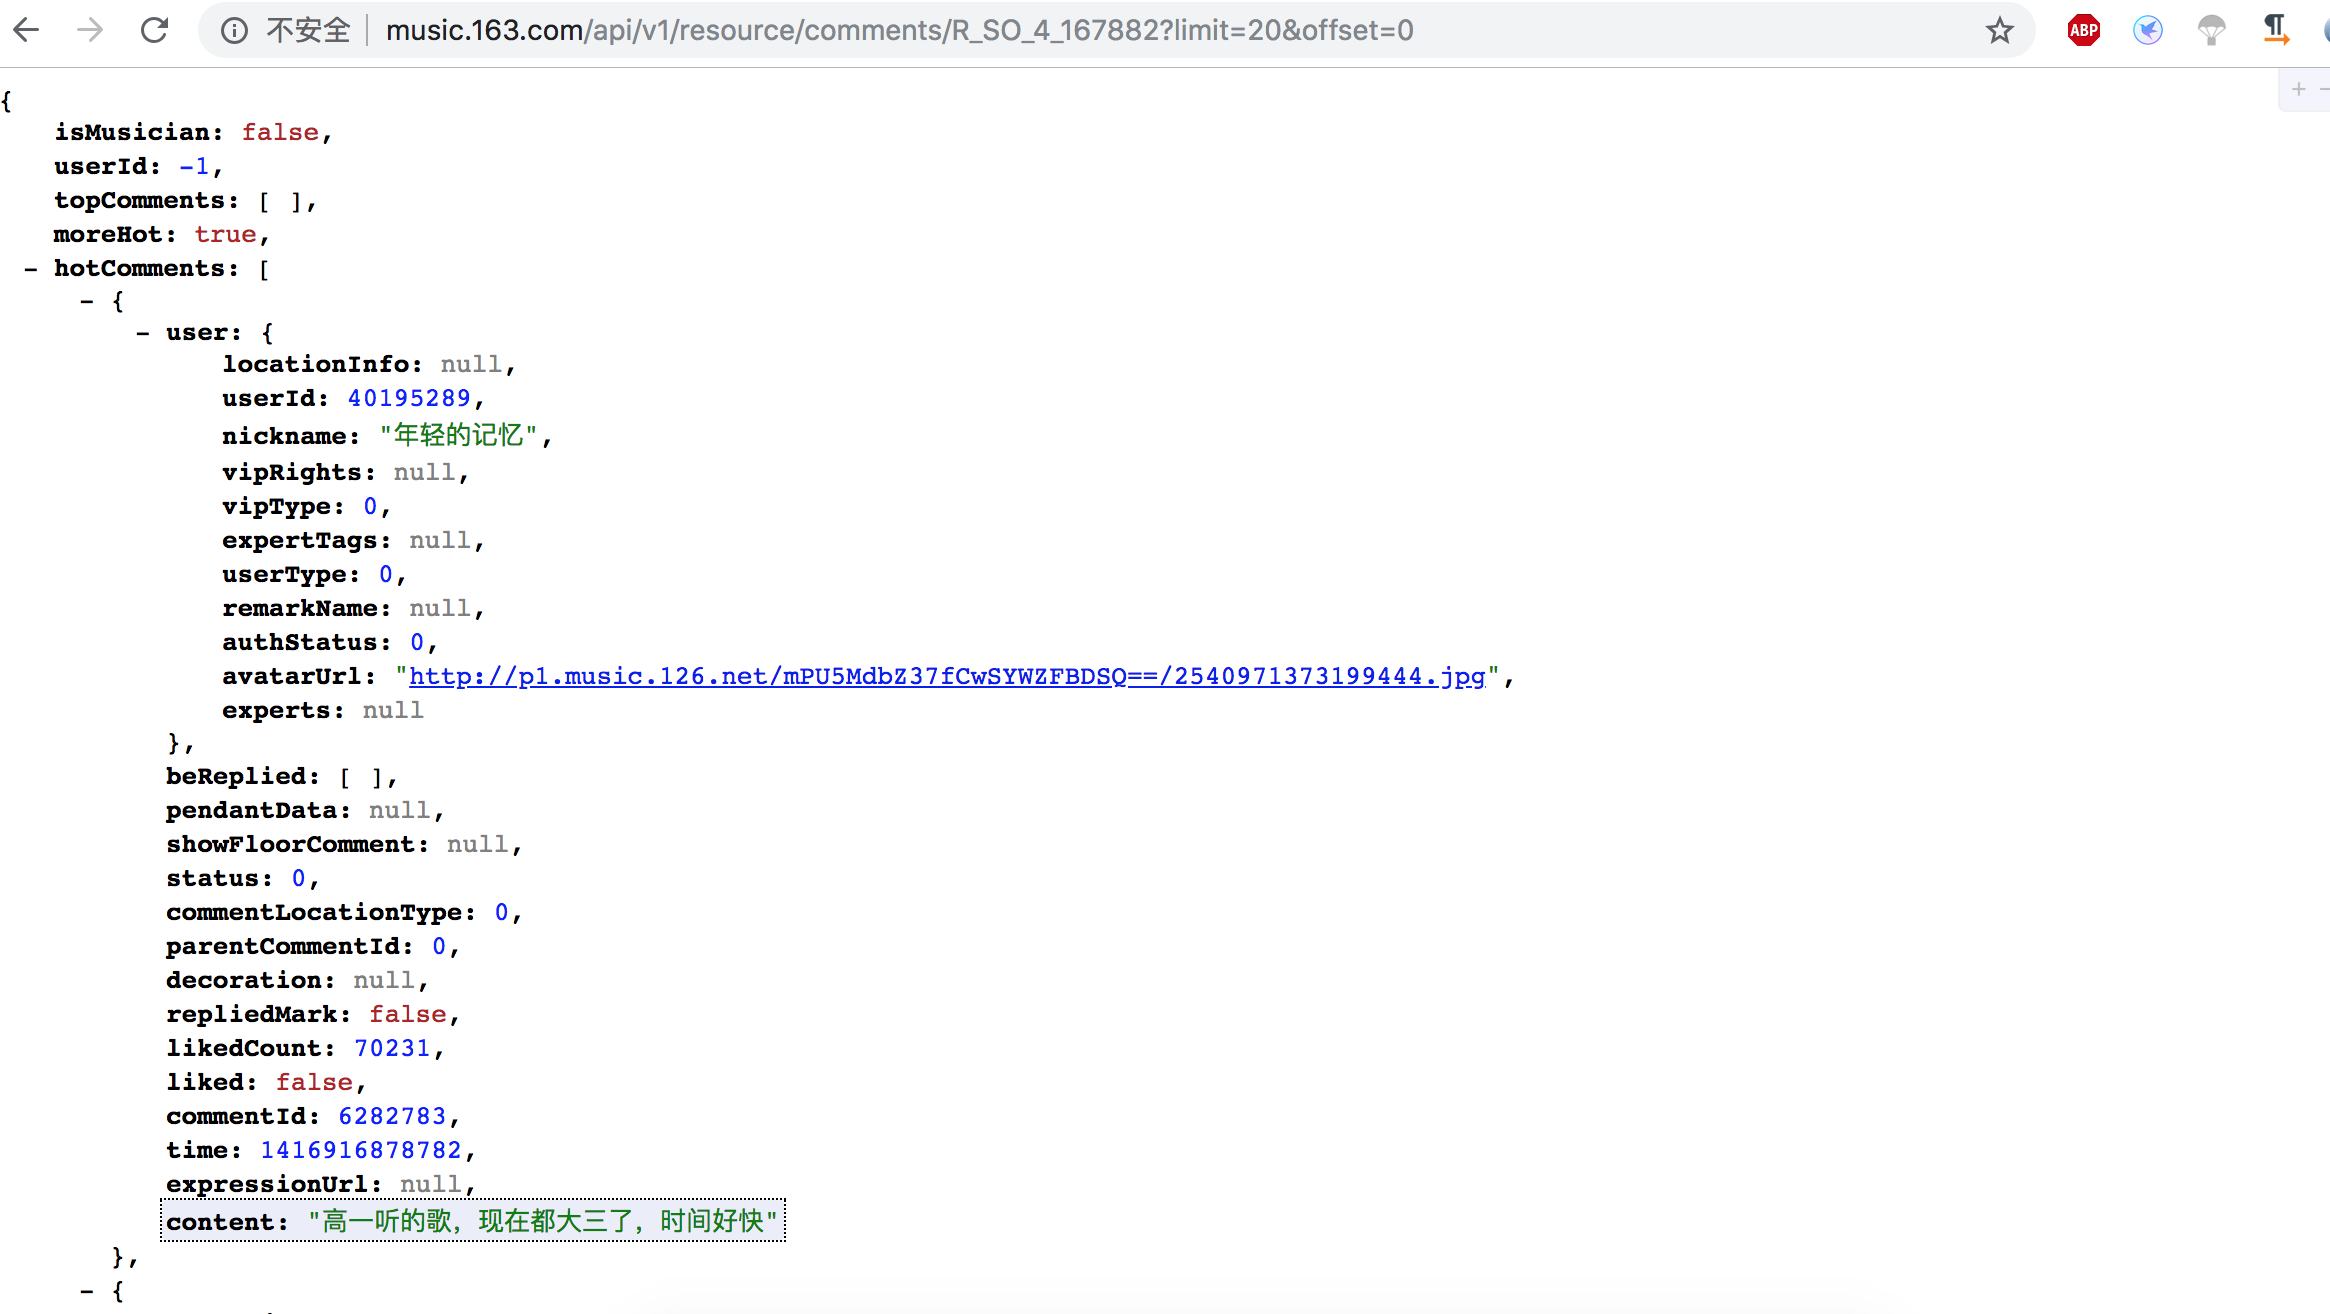
Task: Expand all JSON nodes with plus button
Action: 2298,90
